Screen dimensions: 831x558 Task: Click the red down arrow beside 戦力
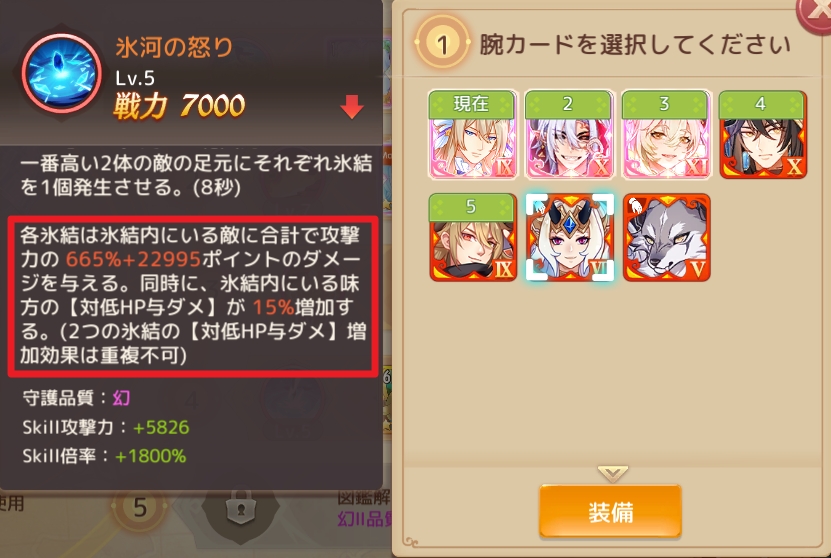click(x=352, y=107)
